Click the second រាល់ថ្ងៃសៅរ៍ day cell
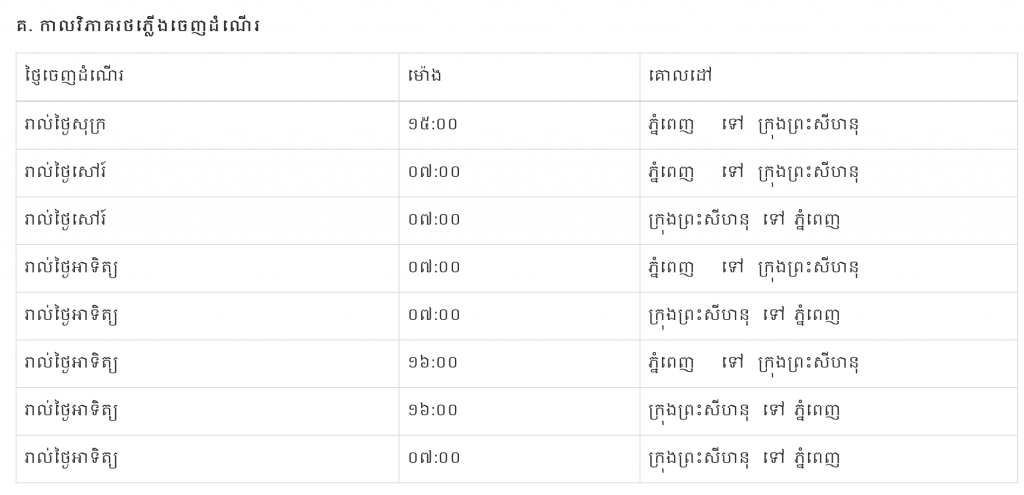1024x495 pixels. pos(66,220)
